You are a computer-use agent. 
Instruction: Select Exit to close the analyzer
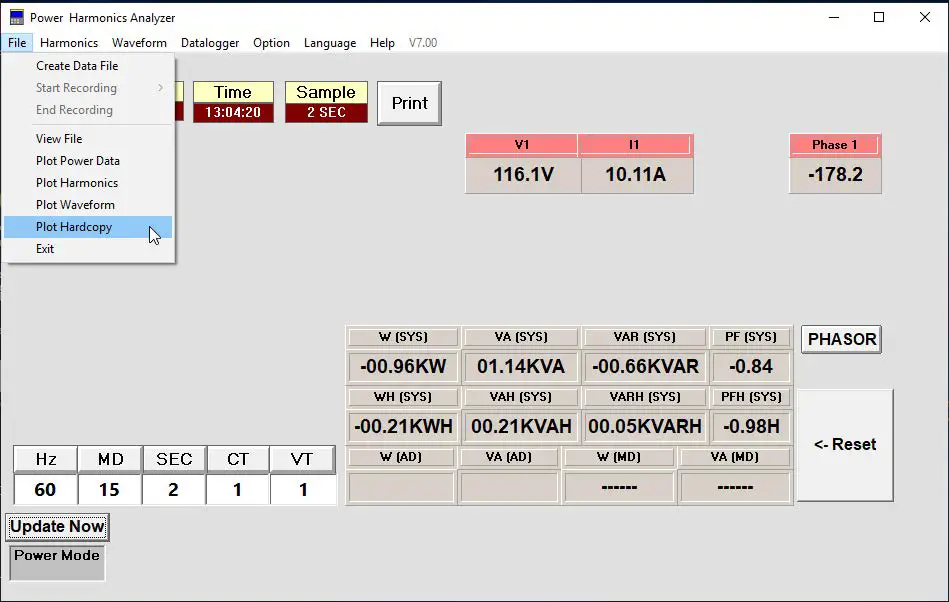click(44, 248)
